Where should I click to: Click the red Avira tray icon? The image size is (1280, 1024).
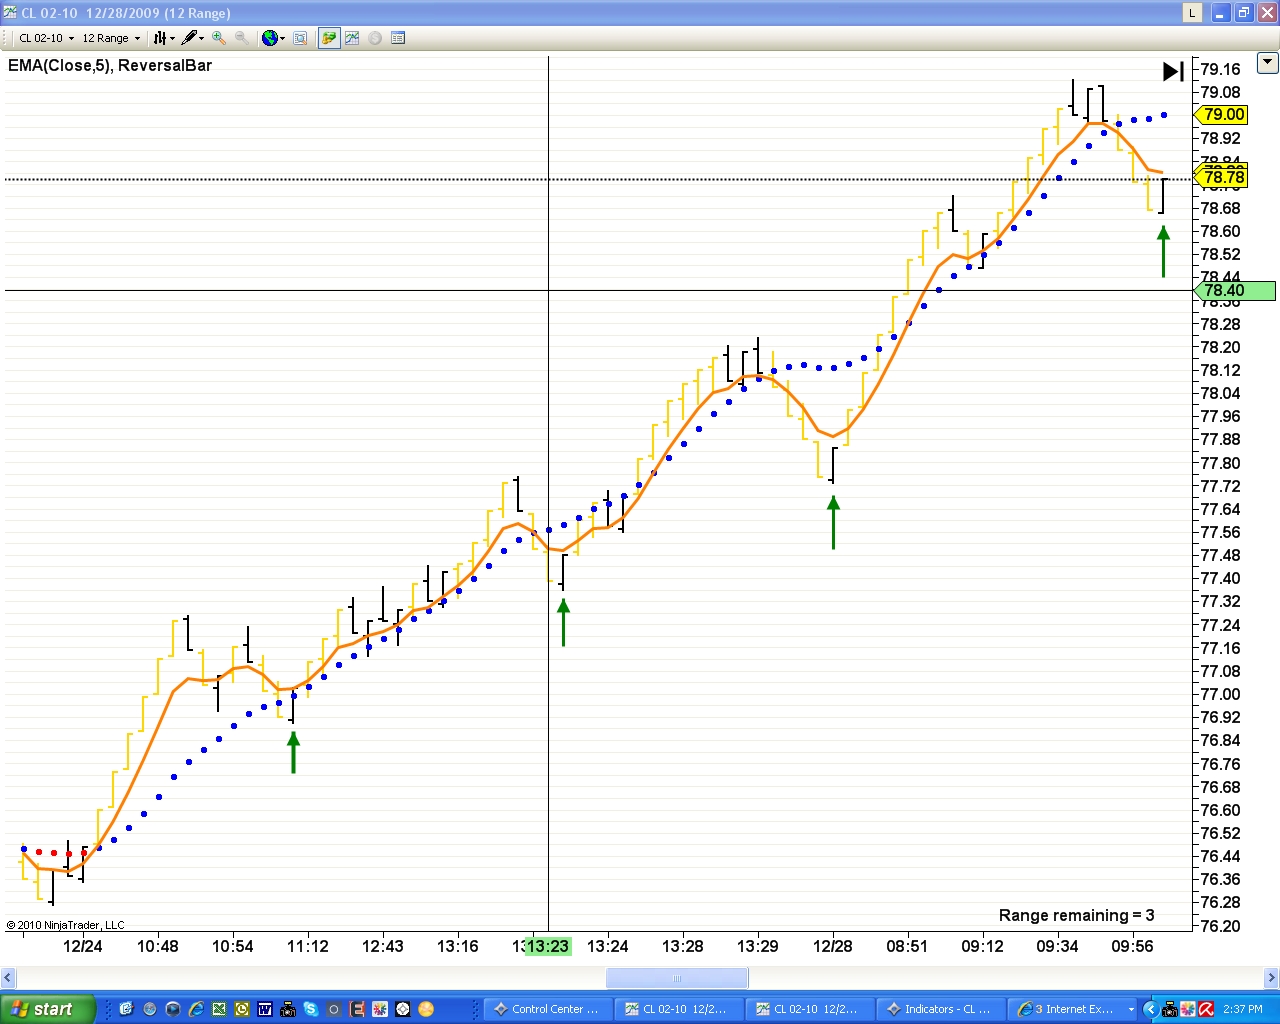(x=1206, y=1009)
